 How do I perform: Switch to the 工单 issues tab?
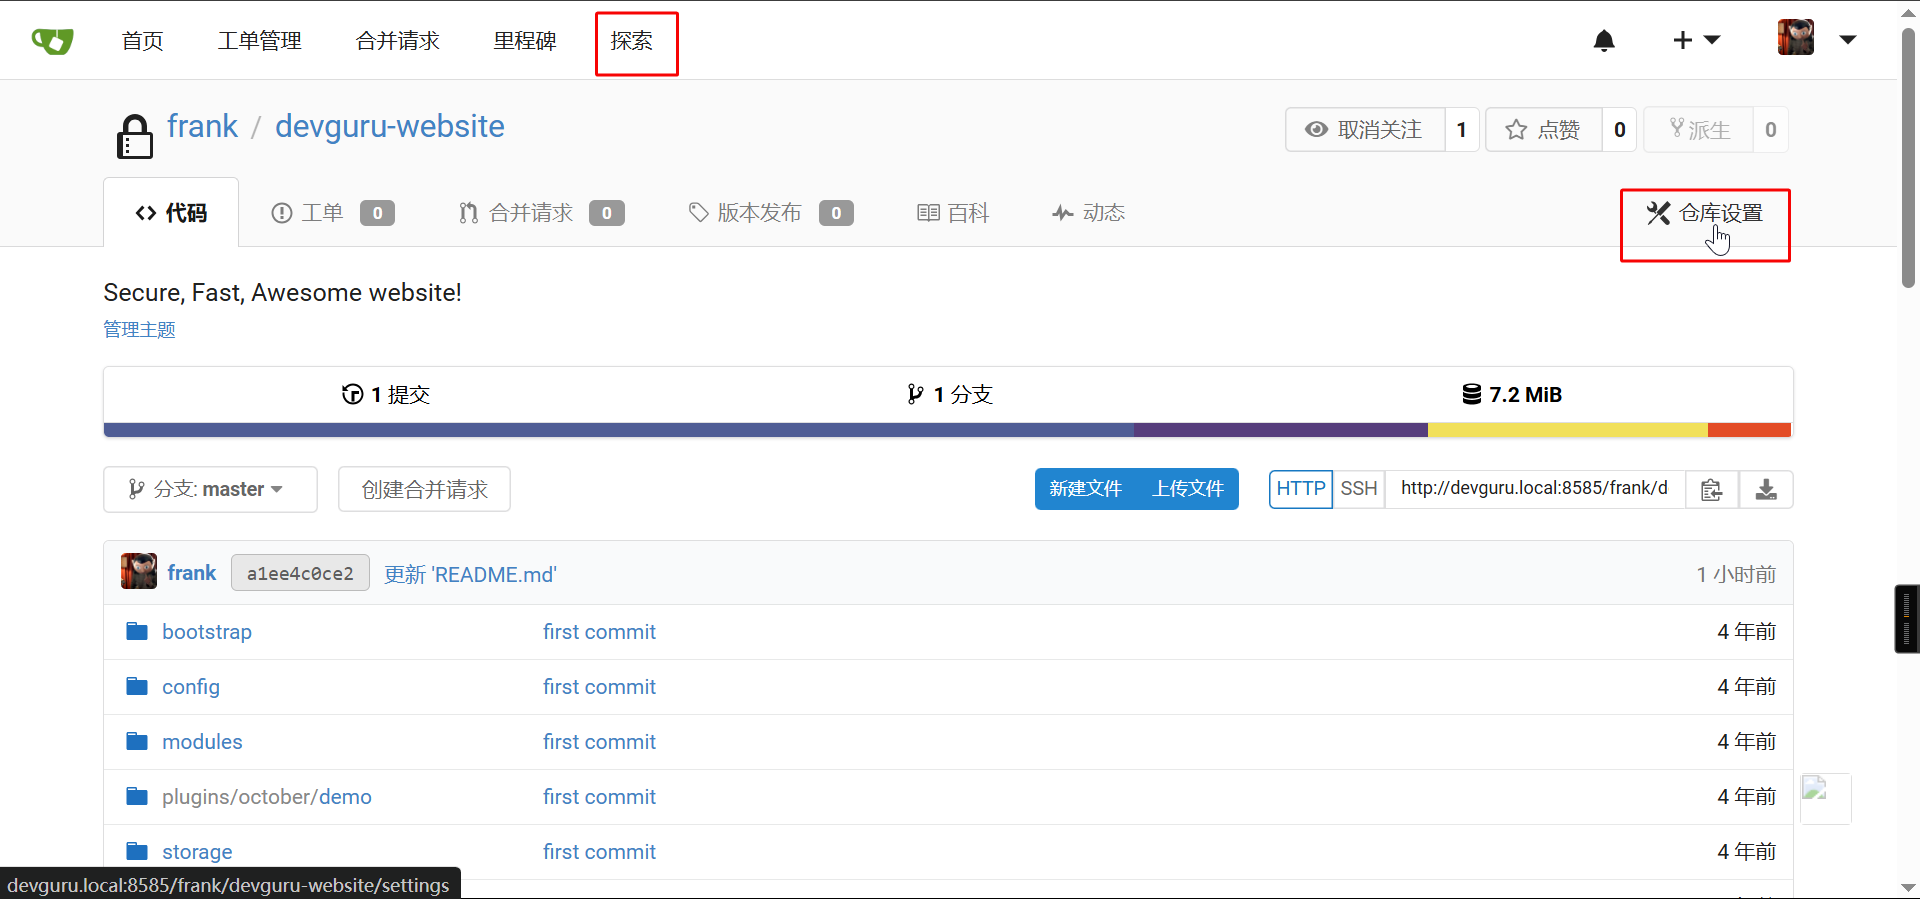[332, 213]
